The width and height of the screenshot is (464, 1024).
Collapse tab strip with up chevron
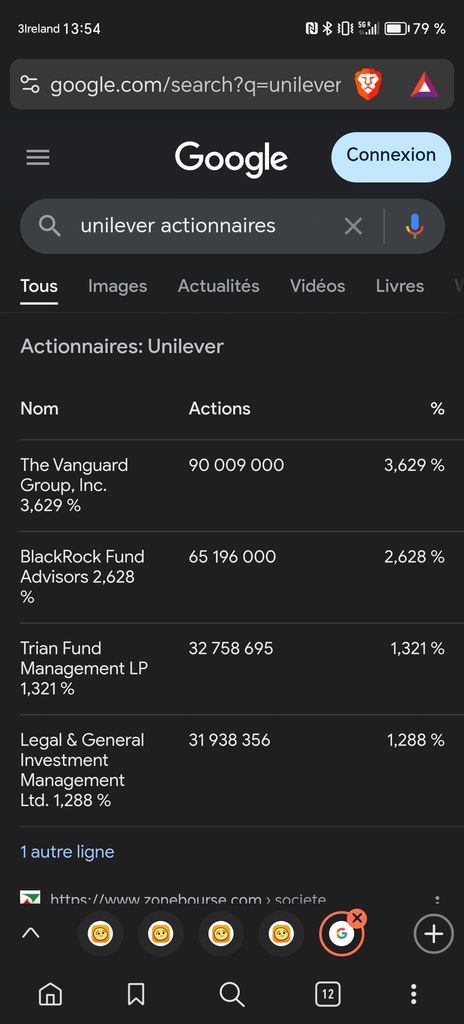coord(31,933)
